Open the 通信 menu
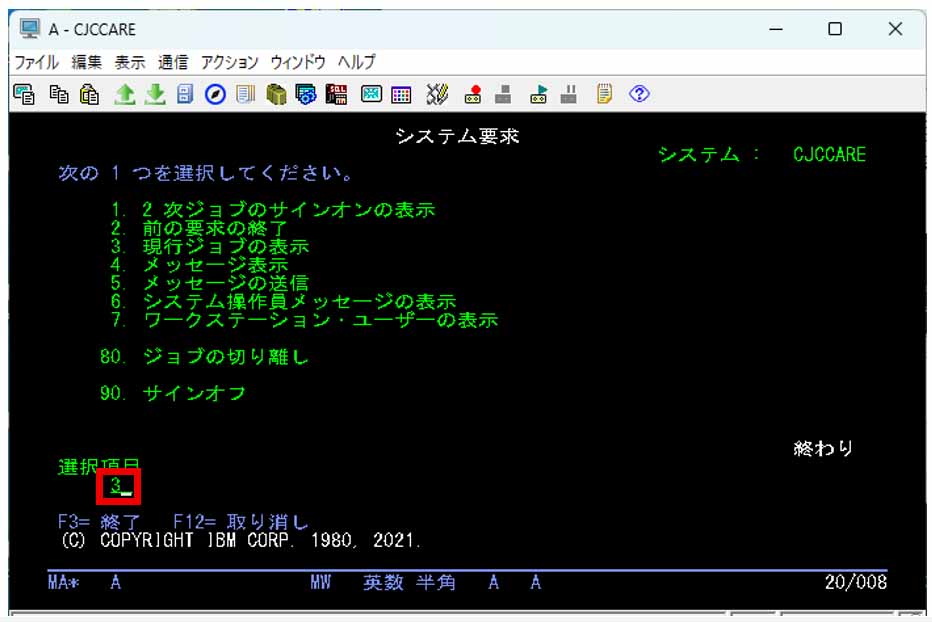Viewport: 932px width, 622px height. click(173, 62)
